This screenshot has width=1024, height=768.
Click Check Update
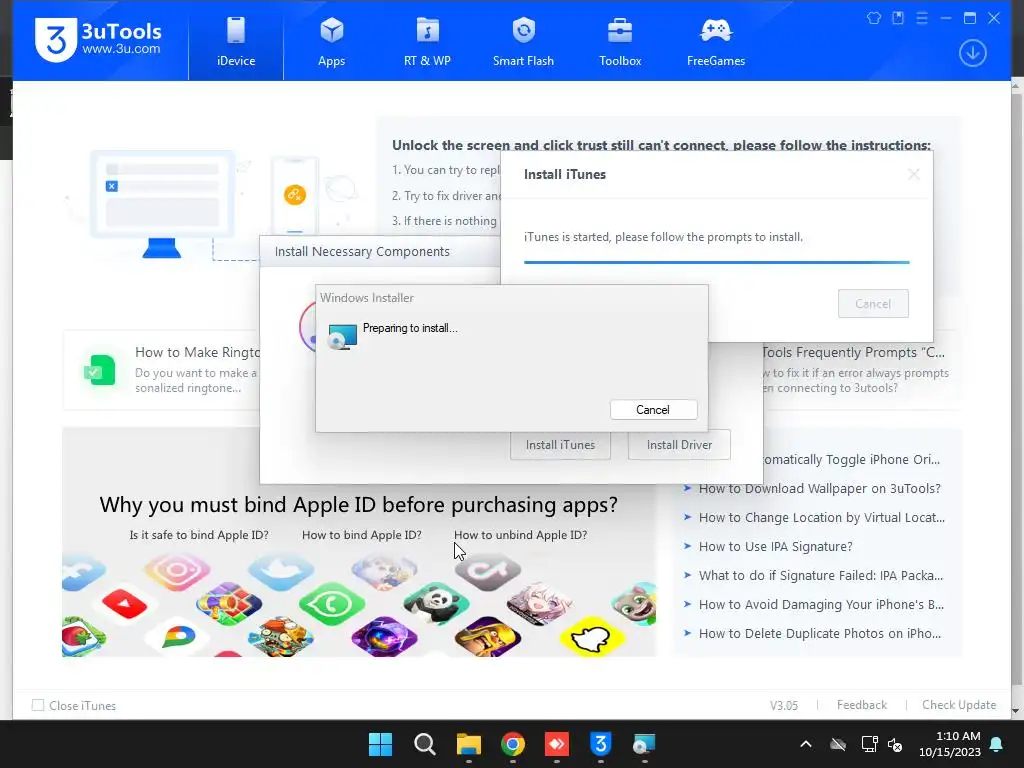pos(959,705)
